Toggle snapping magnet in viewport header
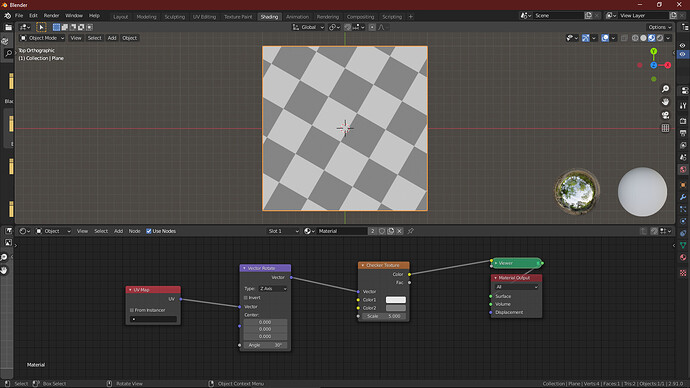The image size is (690, 388). 348,27
